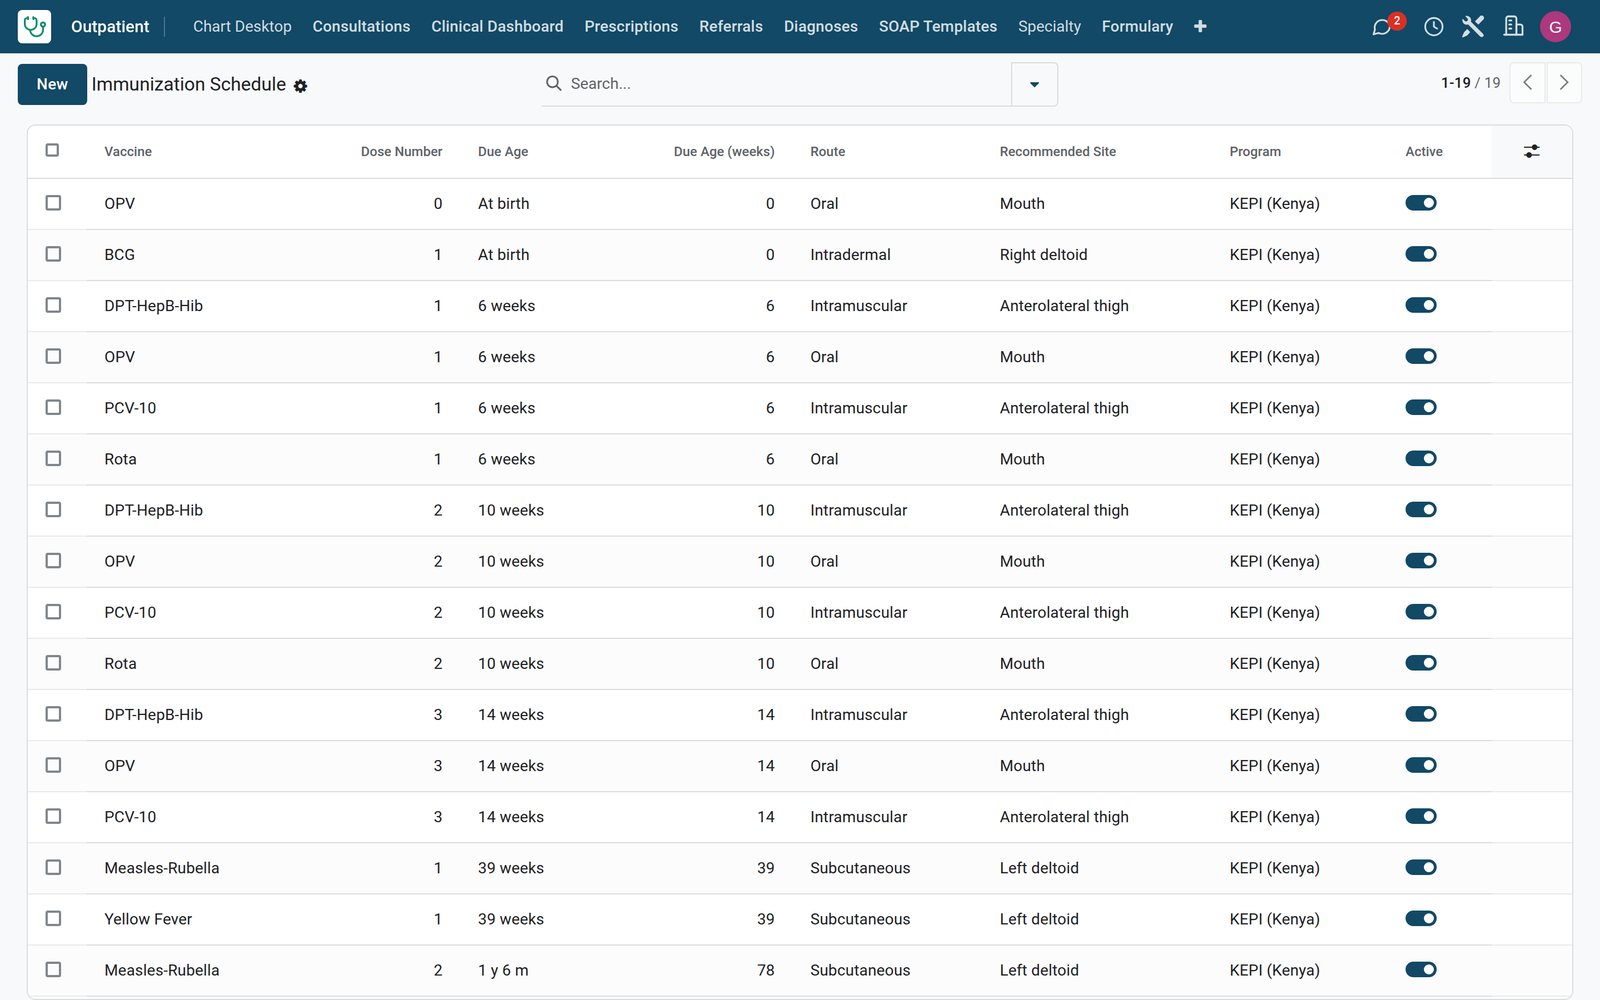Open the Yellow Fever vaccine row

point(148,918)
